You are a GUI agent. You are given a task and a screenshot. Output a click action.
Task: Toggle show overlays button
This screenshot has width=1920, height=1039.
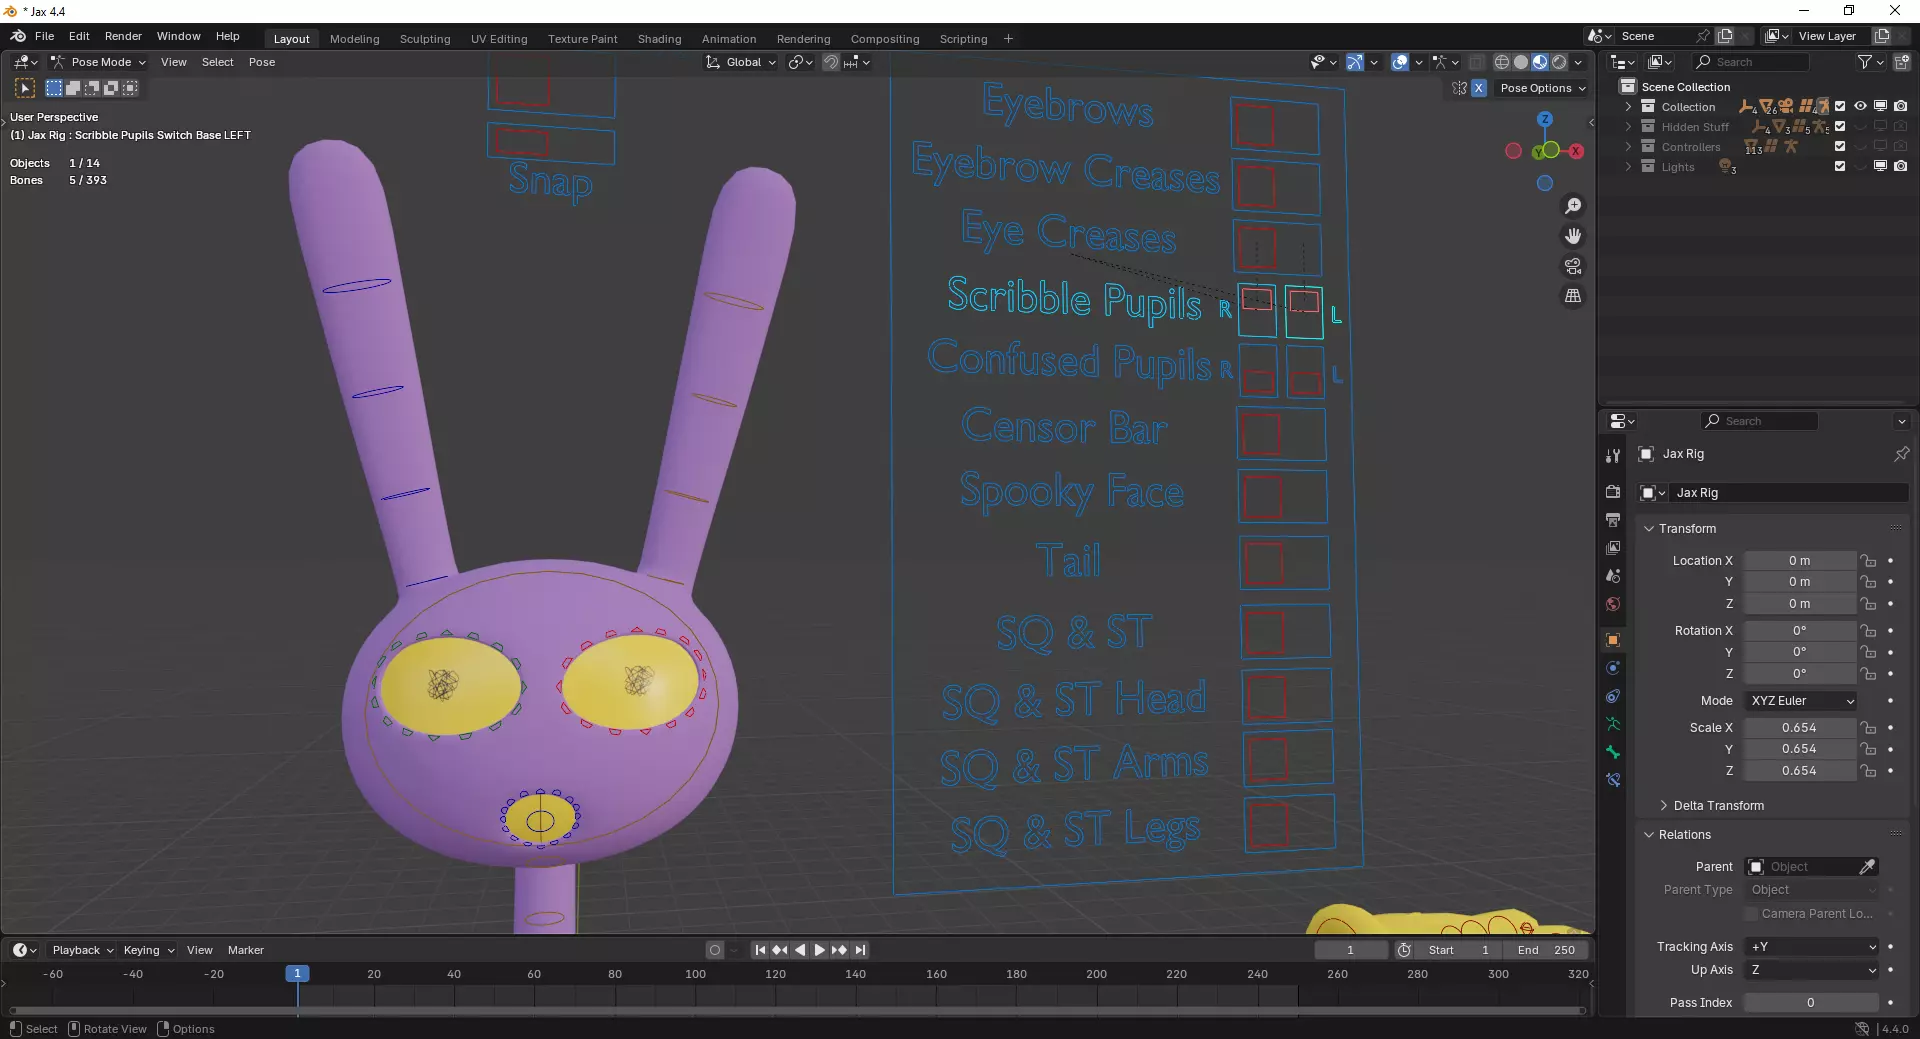coord(1400,62)
